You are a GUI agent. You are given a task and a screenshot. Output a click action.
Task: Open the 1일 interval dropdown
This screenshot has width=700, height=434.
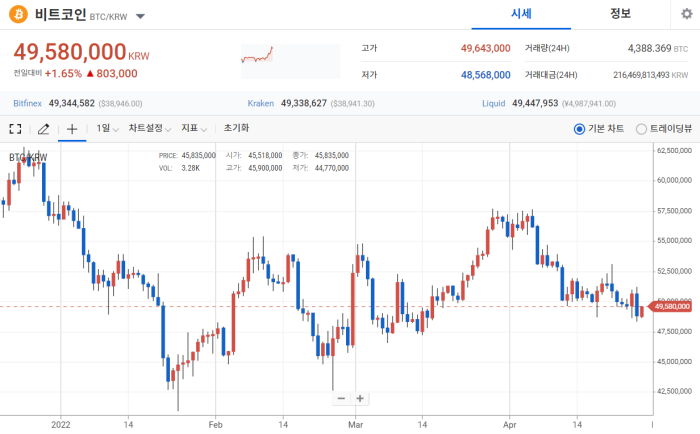pos(108,129)
